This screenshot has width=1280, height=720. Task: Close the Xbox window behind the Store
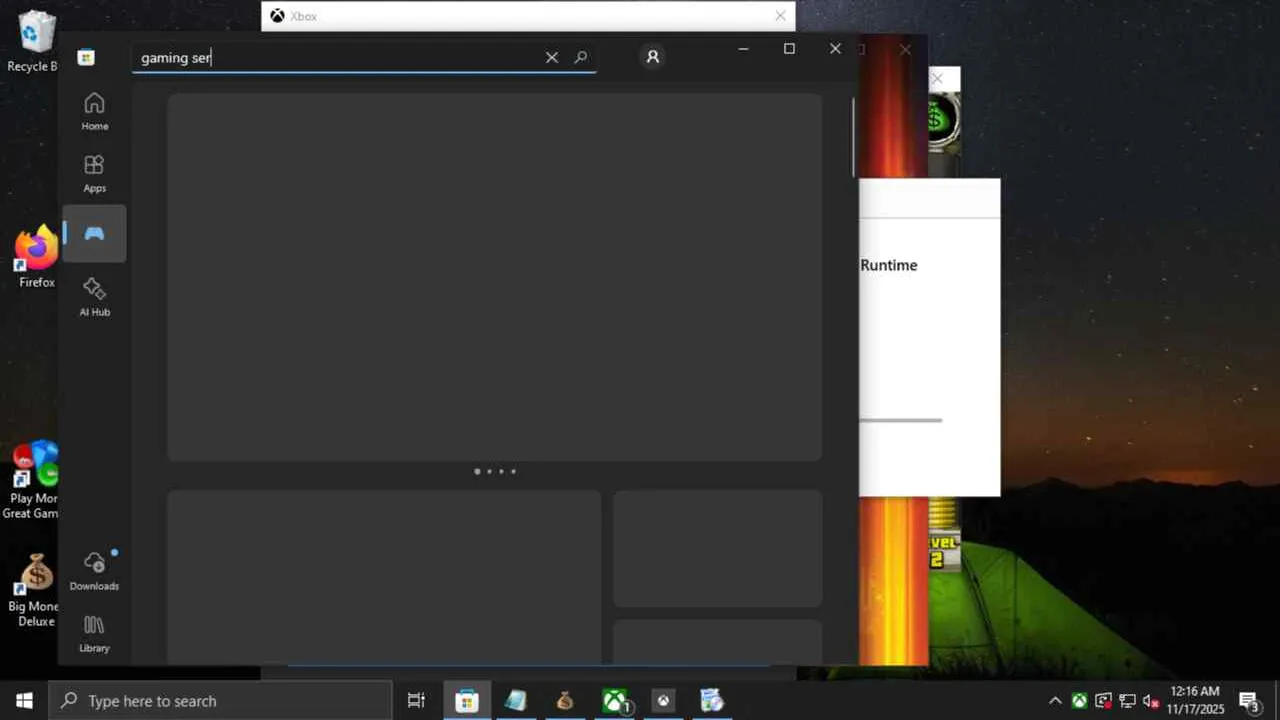(780, 16)
